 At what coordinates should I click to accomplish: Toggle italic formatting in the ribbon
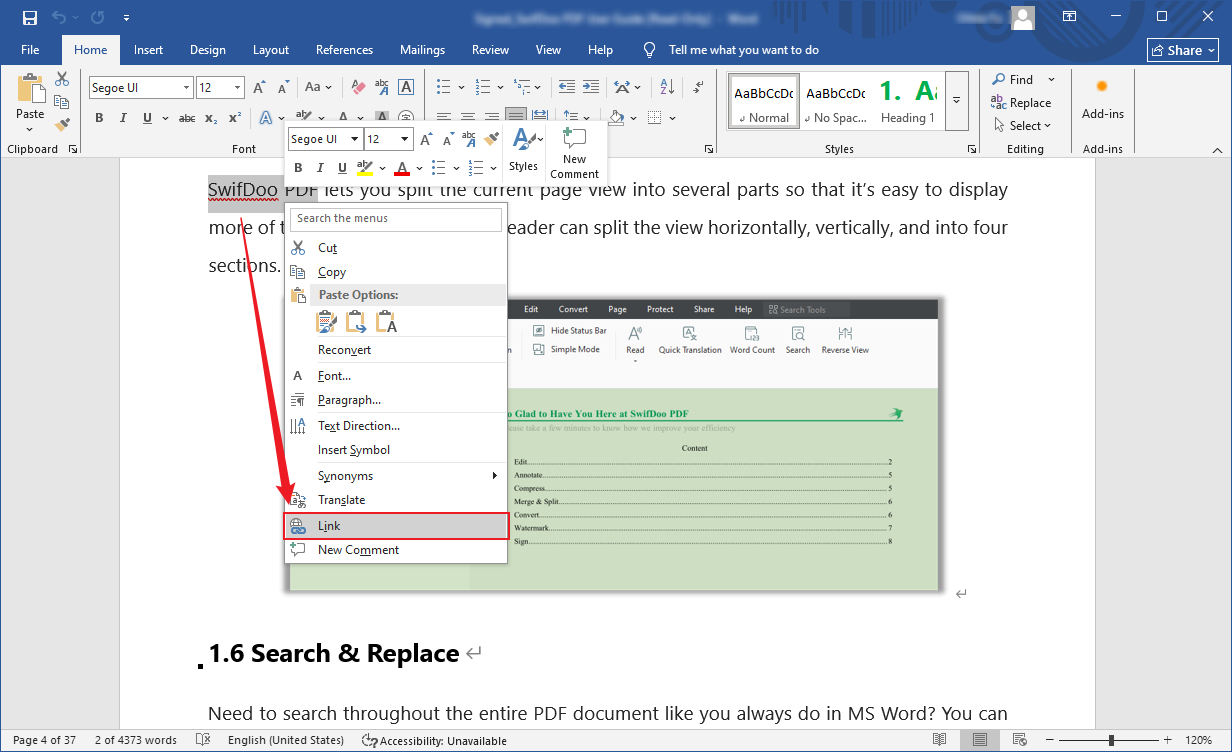(122, 117)
